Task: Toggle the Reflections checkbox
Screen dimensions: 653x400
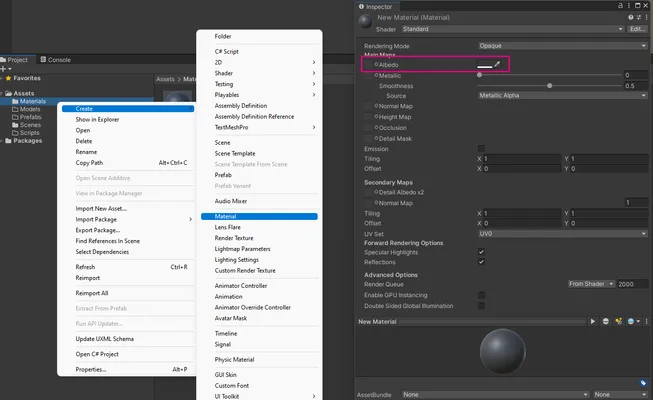Action: (481, 262)
